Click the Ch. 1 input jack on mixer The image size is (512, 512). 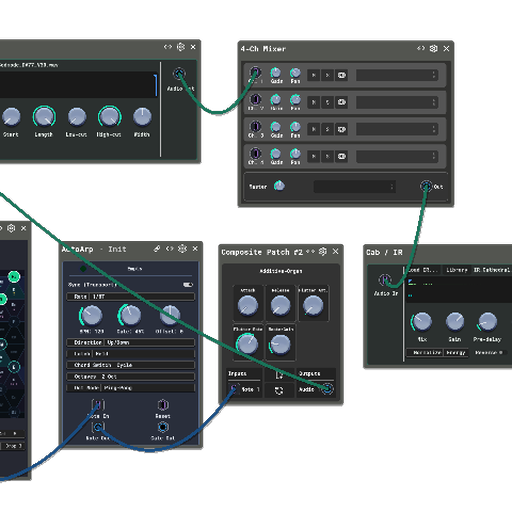click(x=255, y=72)
